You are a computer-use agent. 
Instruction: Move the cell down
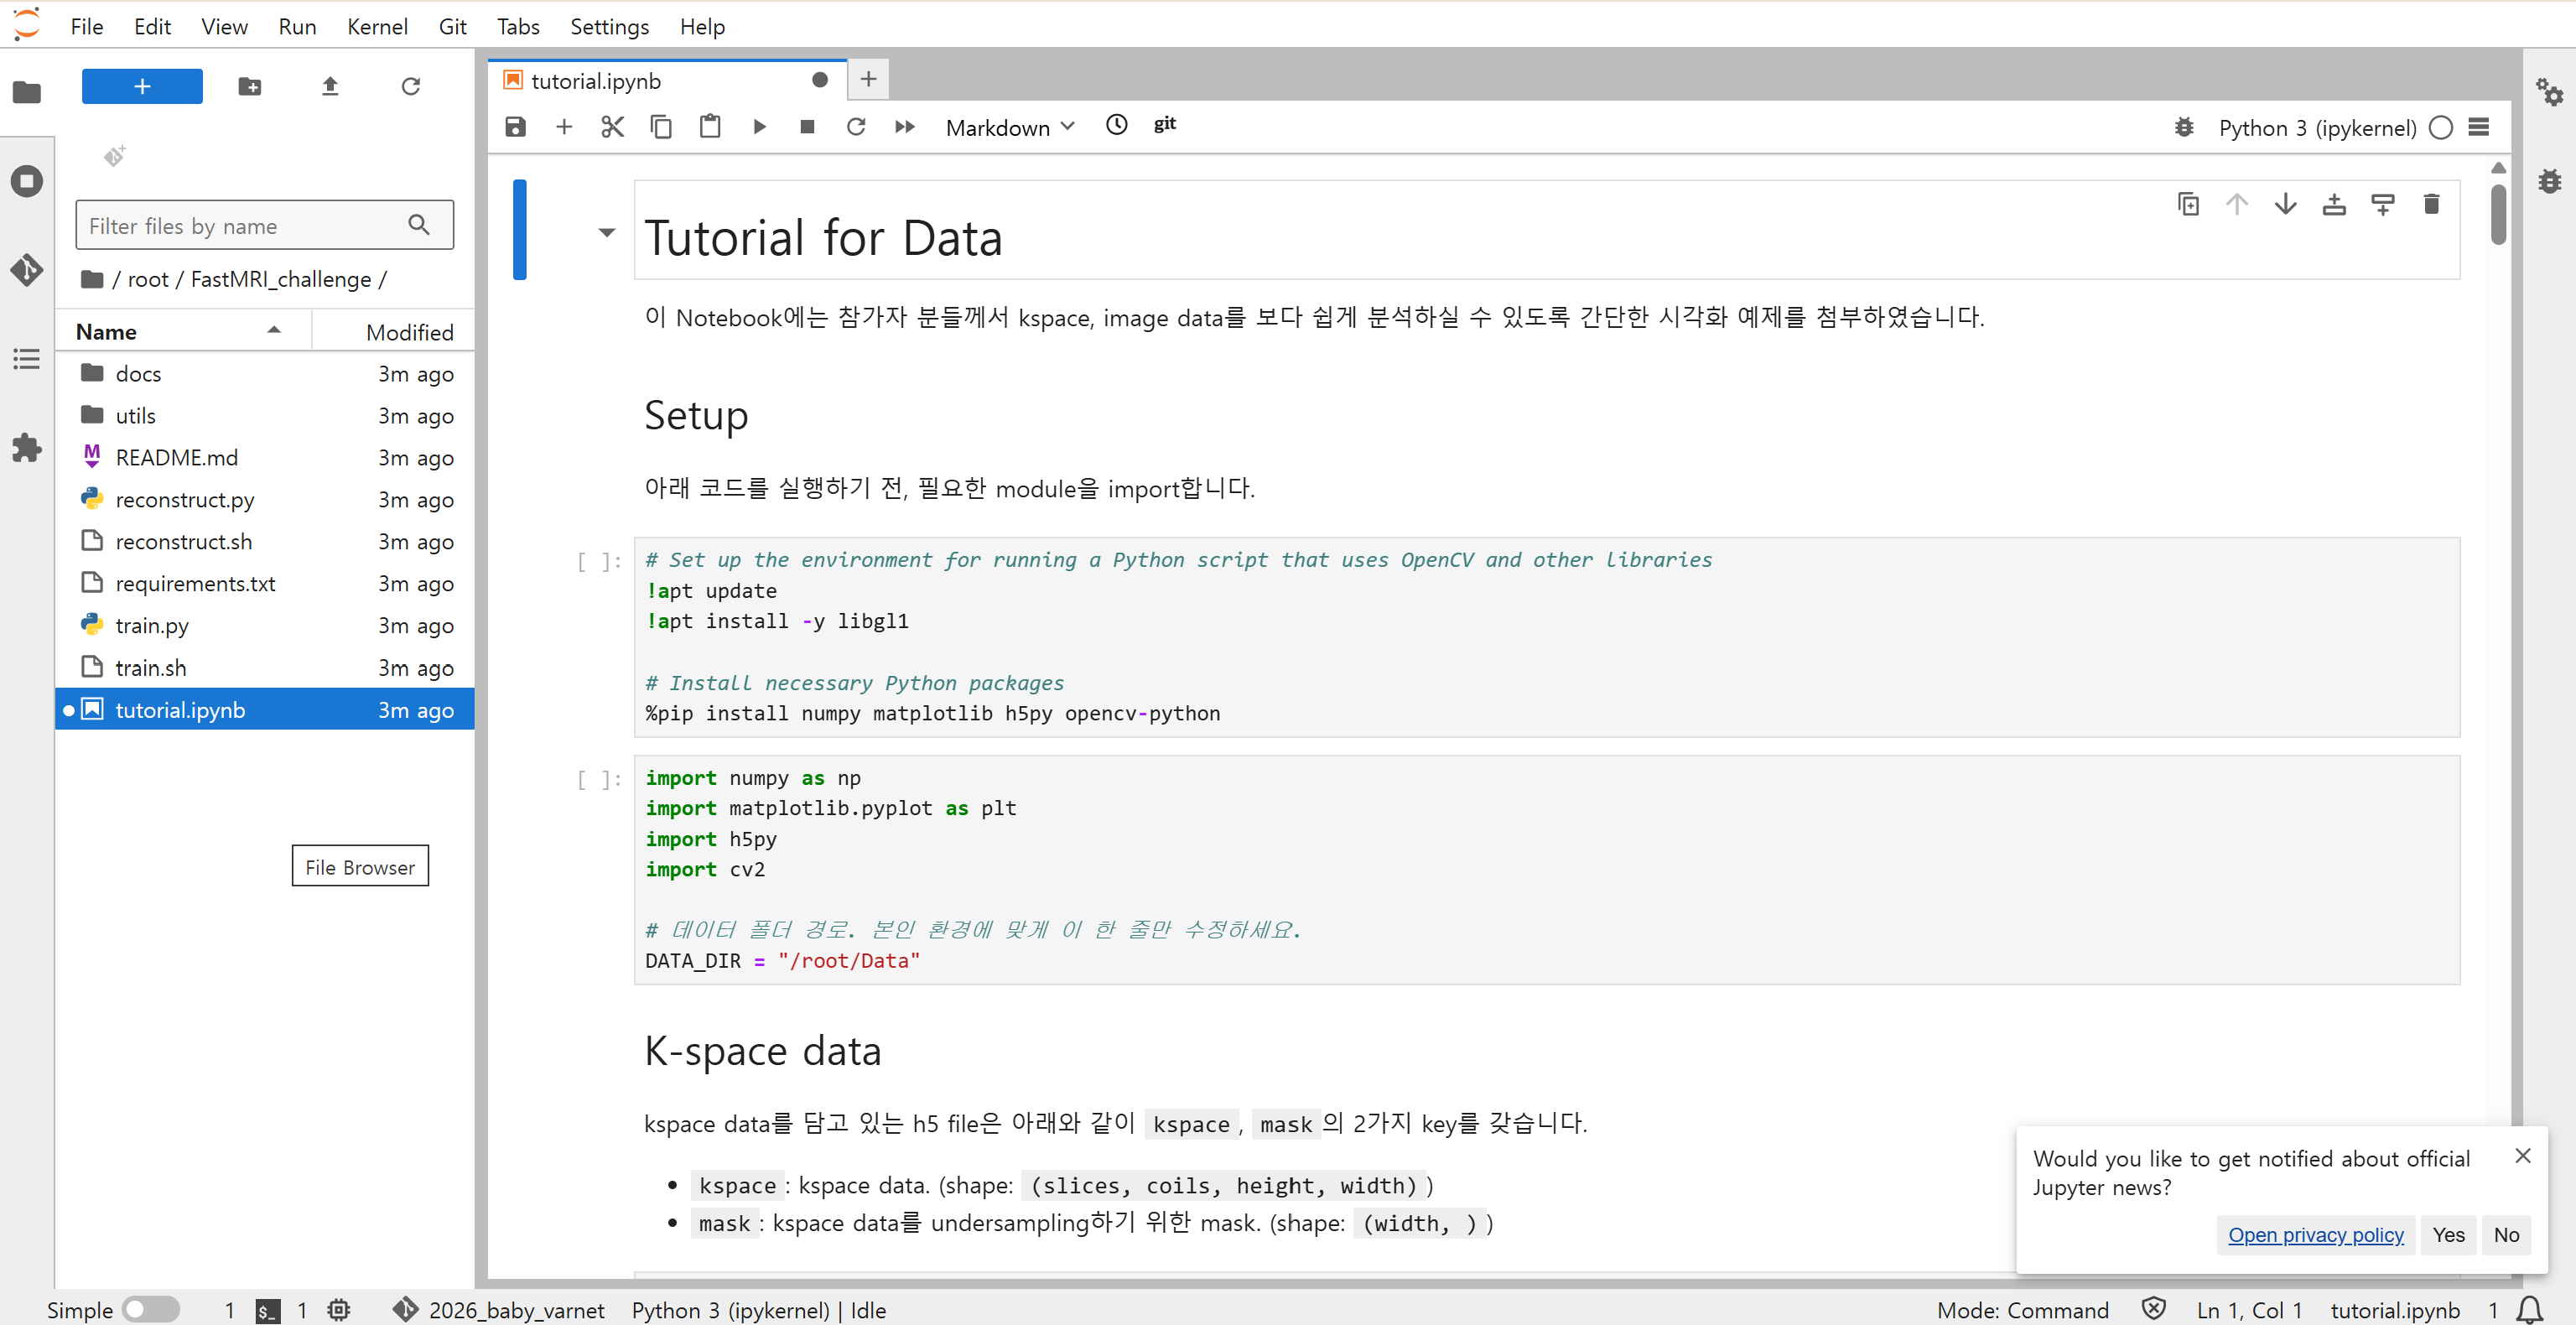pyautogui.click(x=2286, y=204)
